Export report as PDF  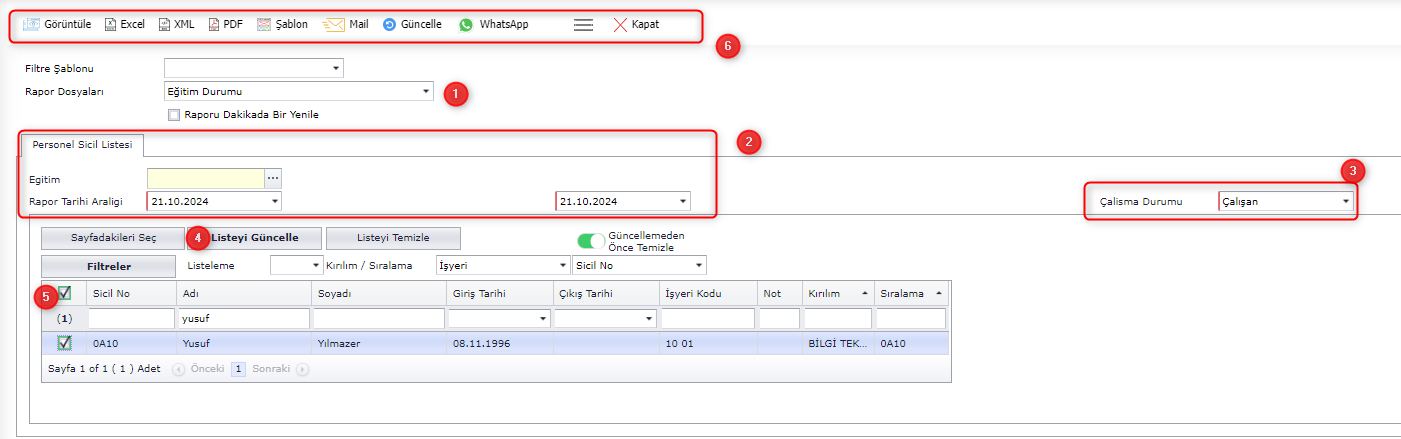click(x=213, y=24)
